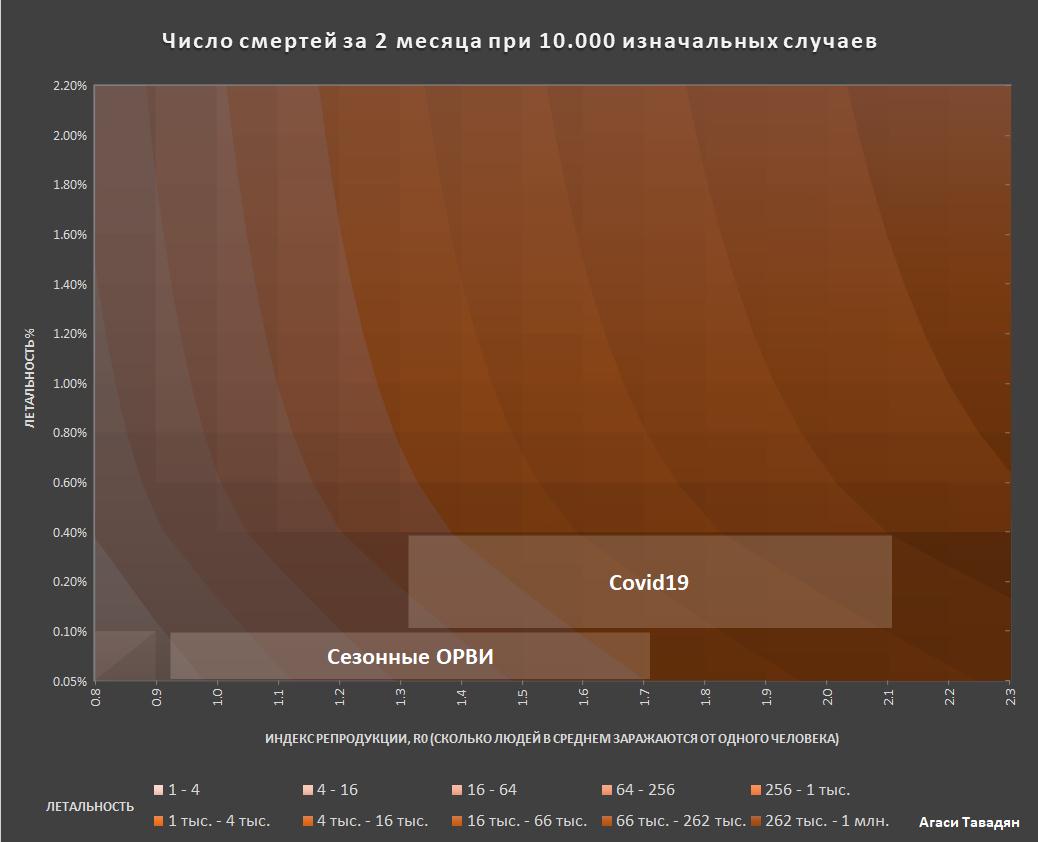This screenshot has width=1038, height=842.
Task: Click the horizontal axis title 'ИНДЕКС РЕПРОДУКЦИИ, R0'
Action: (x=552, y=739)
